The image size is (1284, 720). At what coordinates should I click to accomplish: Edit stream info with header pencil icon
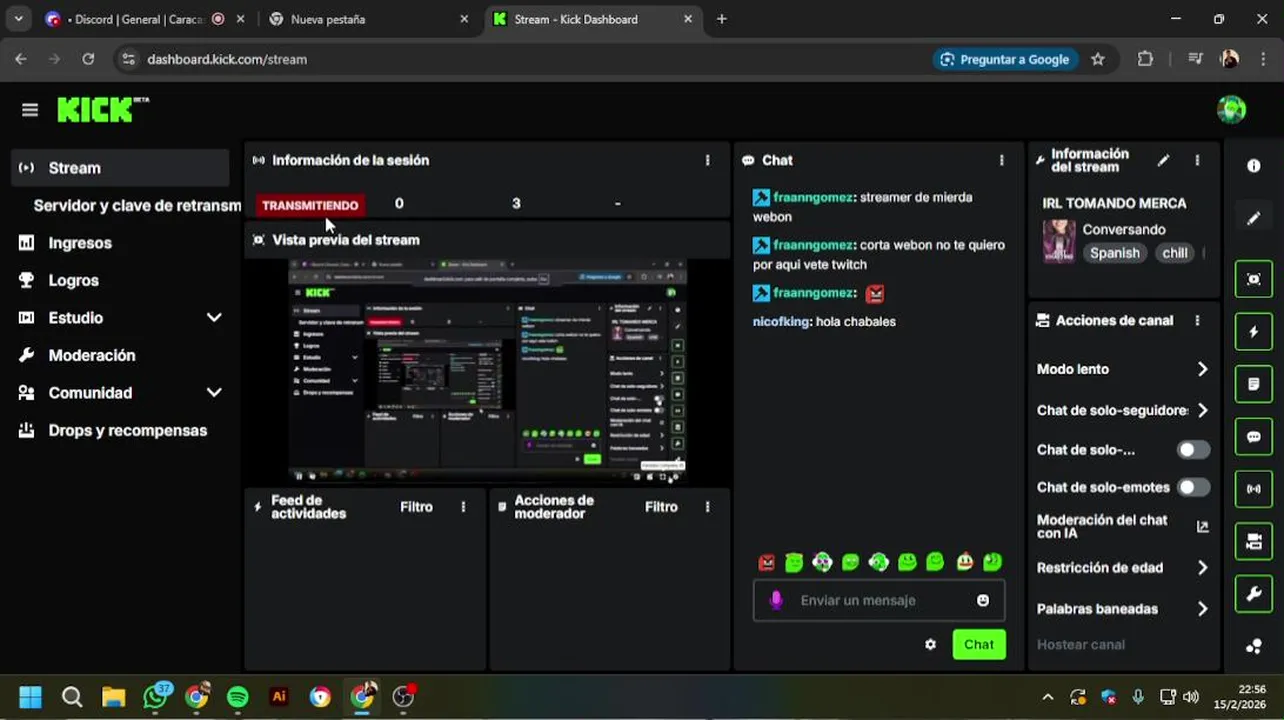click(x=1163, y=160)
